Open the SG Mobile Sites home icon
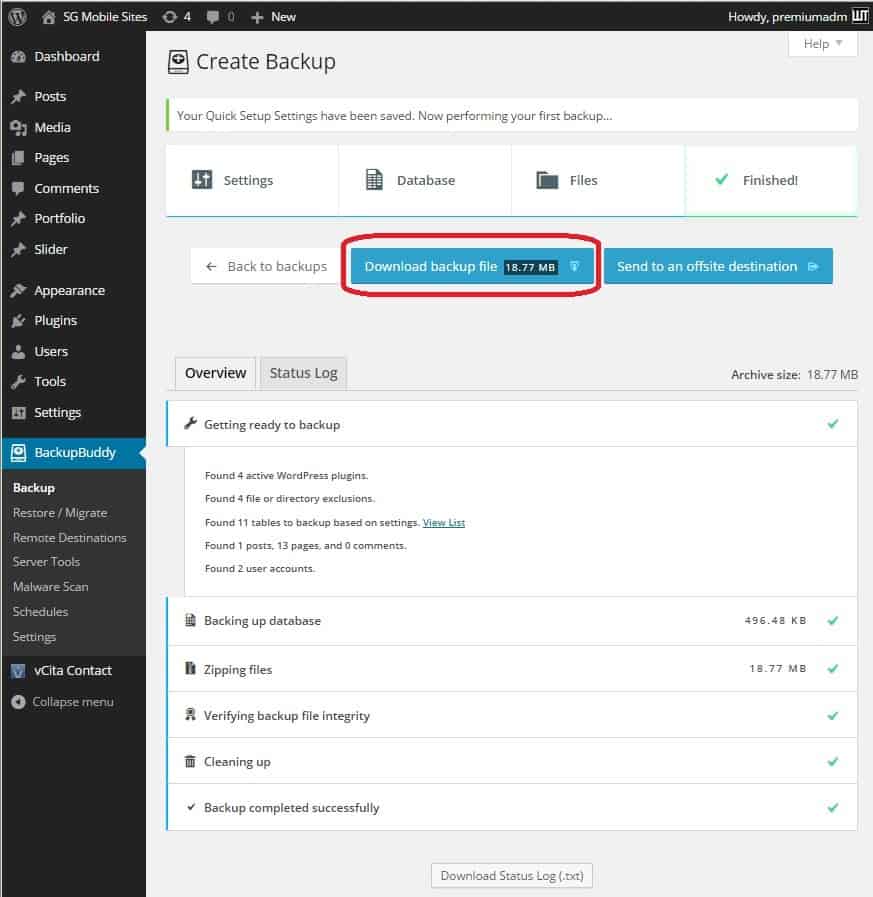The image size is (873, 897). pyautogui.click(x=49, y=17)
